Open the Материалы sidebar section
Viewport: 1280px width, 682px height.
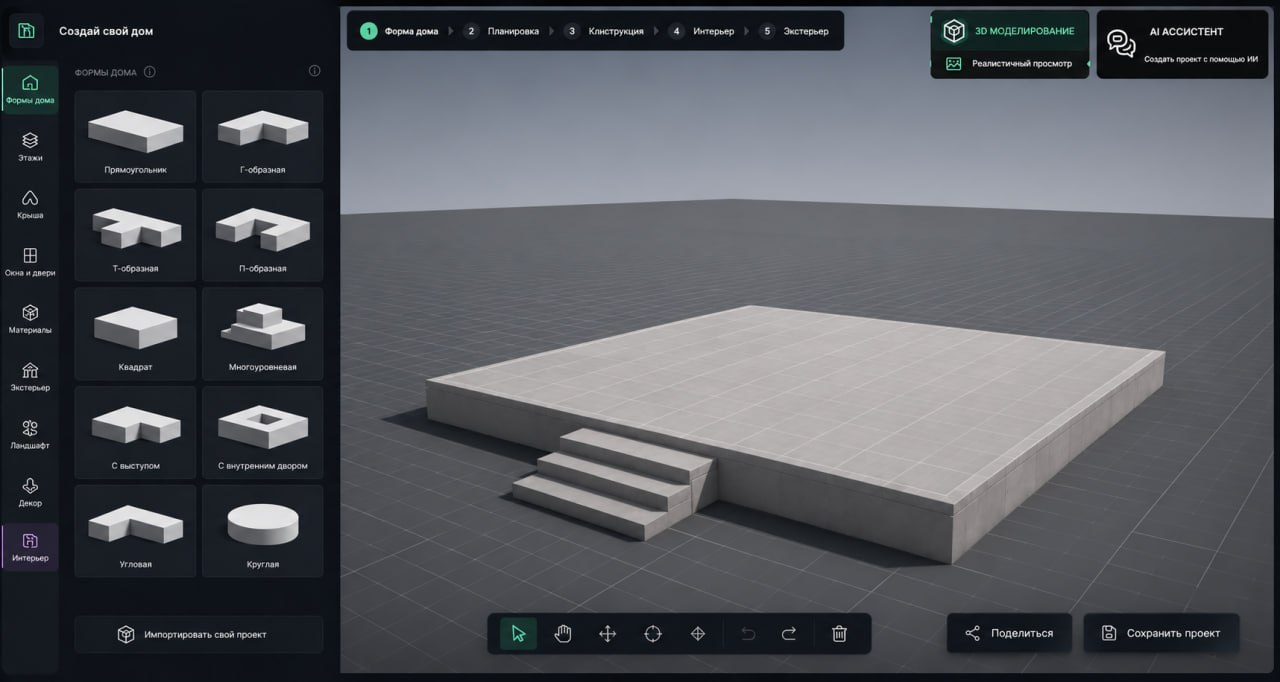(30, 319)
